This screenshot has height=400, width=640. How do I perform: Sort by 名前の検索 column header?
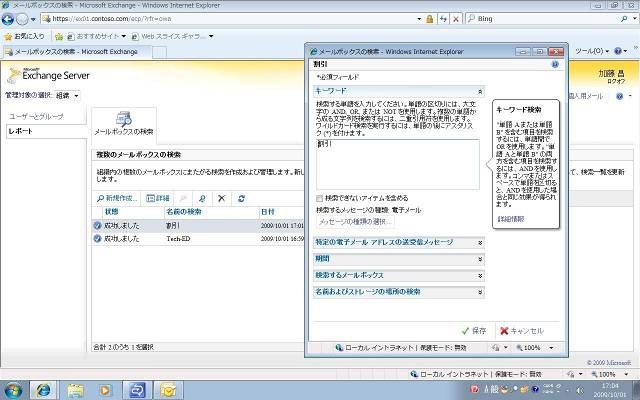click(184, 212)
